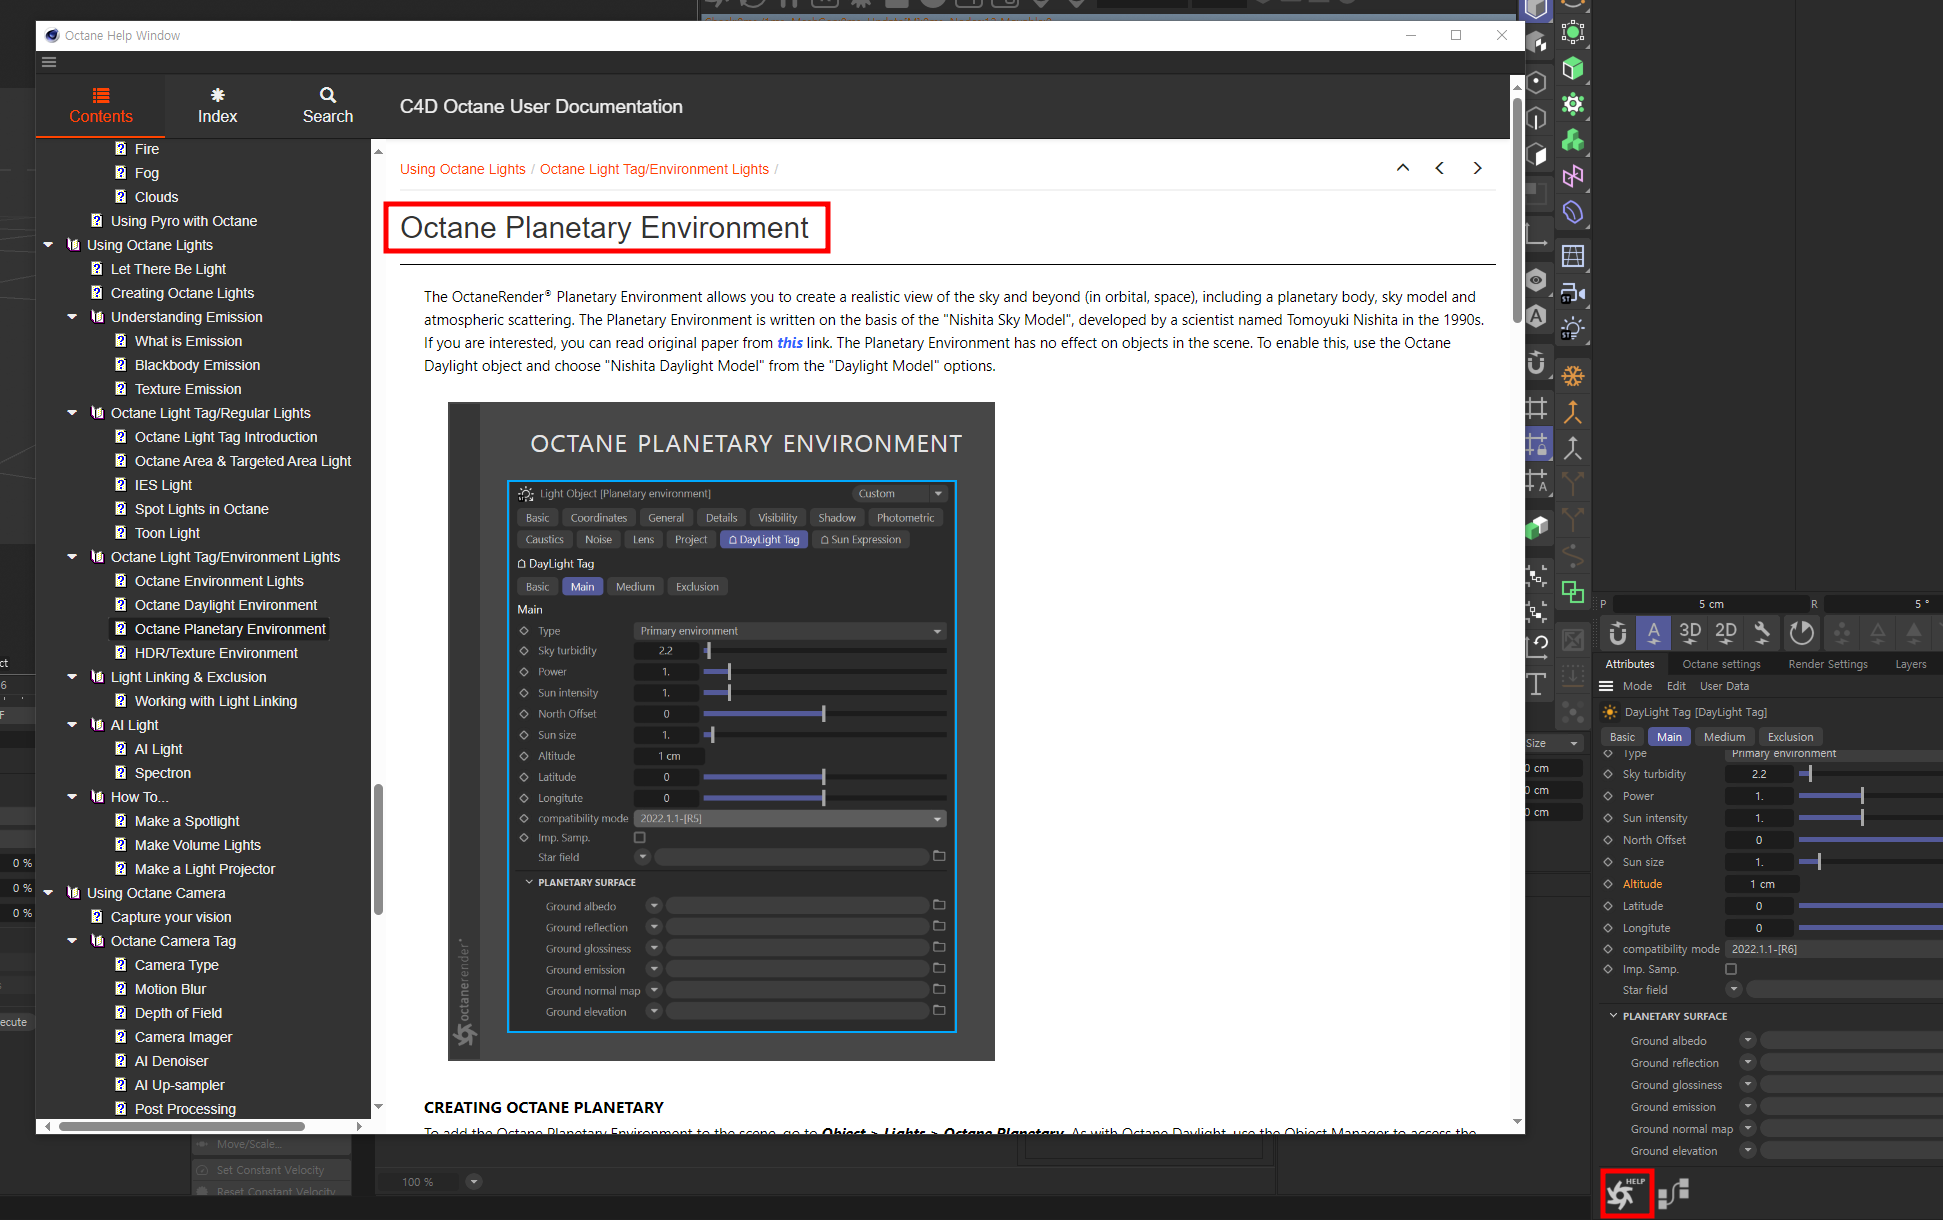Open the User Data menu
This screenshot has height=1220, width=1943.
[1724, 686]
